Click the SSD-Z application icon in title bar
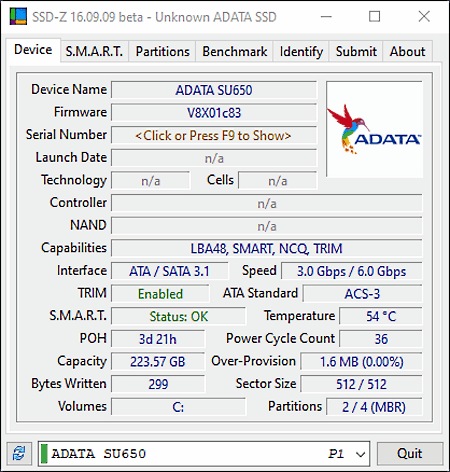The height and width of the screenshot is (472, 450). pos(18,16)
